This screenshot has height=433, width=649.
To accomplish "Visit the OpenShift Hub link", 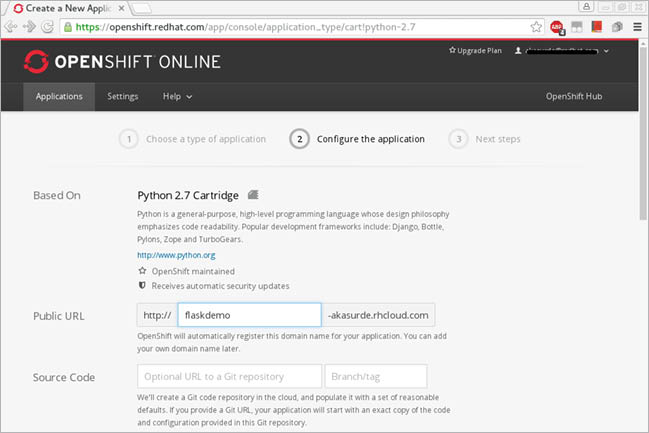I will click(574, 97).
